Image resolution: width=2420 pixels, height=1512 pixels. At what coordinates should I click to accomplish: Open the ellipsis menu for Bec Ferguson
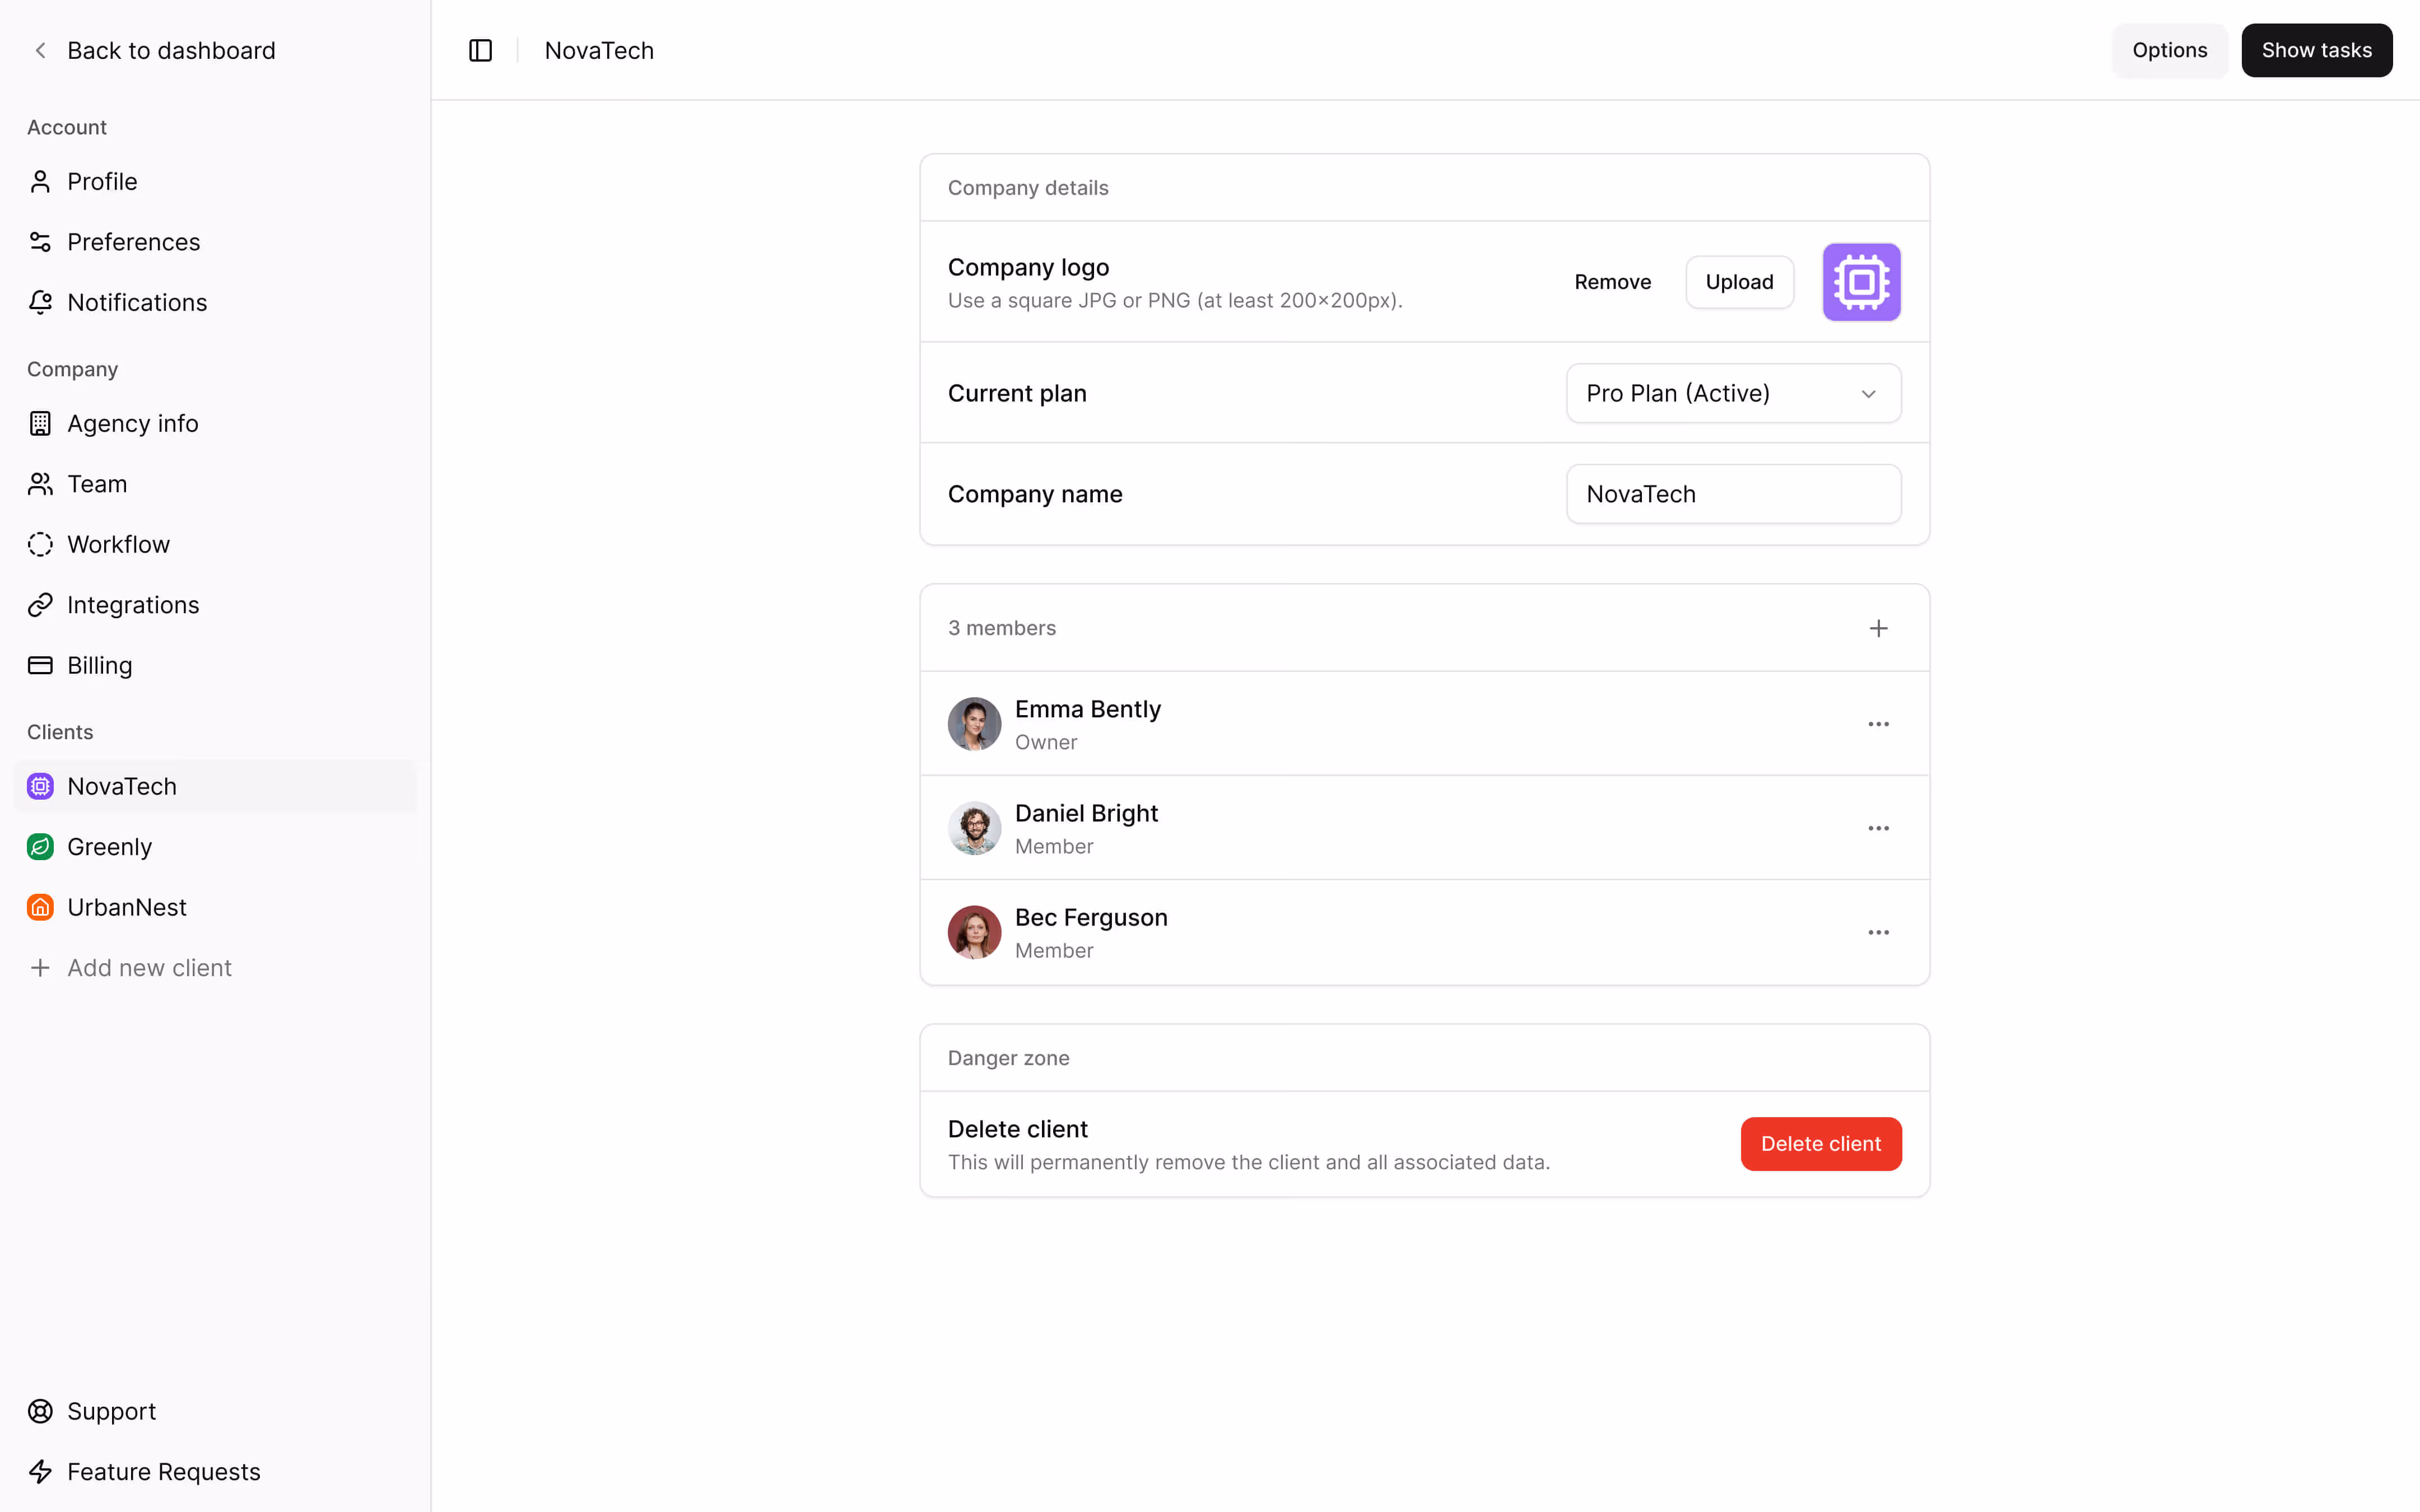pos(1878,931)
